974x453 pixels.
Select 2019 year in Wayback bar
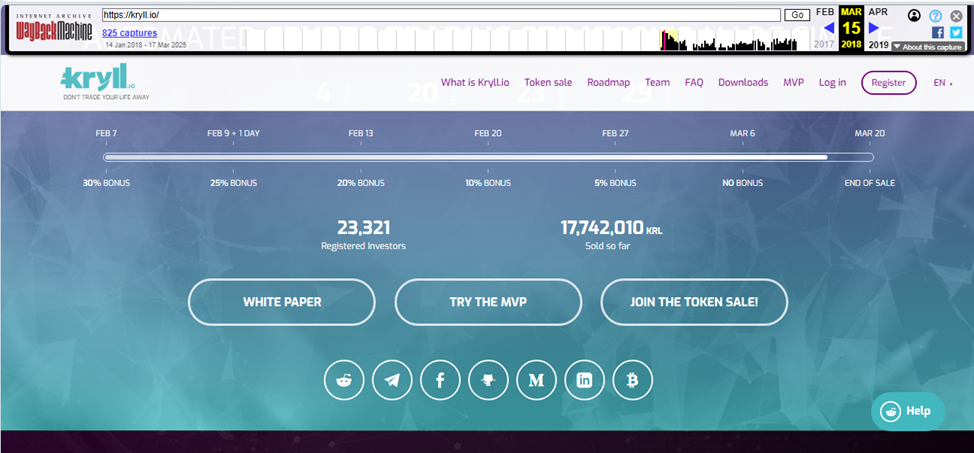point(878,45)
